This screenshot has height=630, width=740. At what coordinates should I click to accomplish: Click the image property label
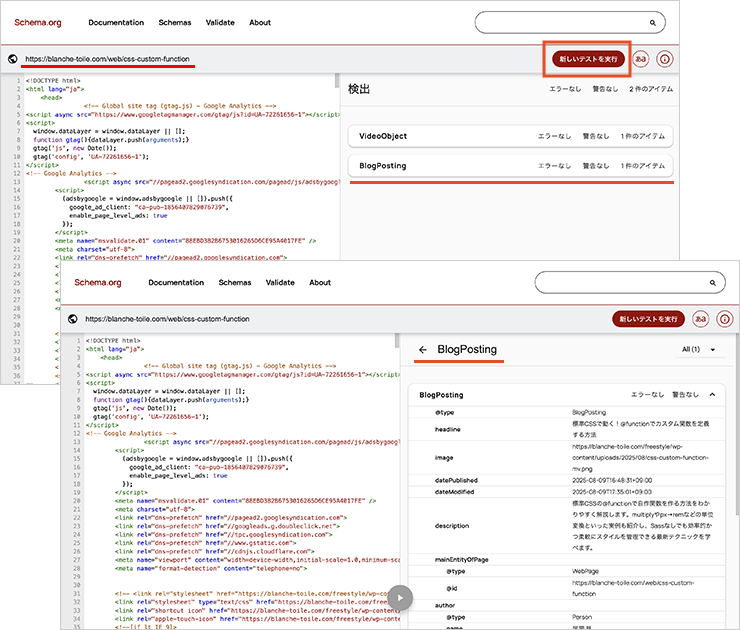pos(444,458)
